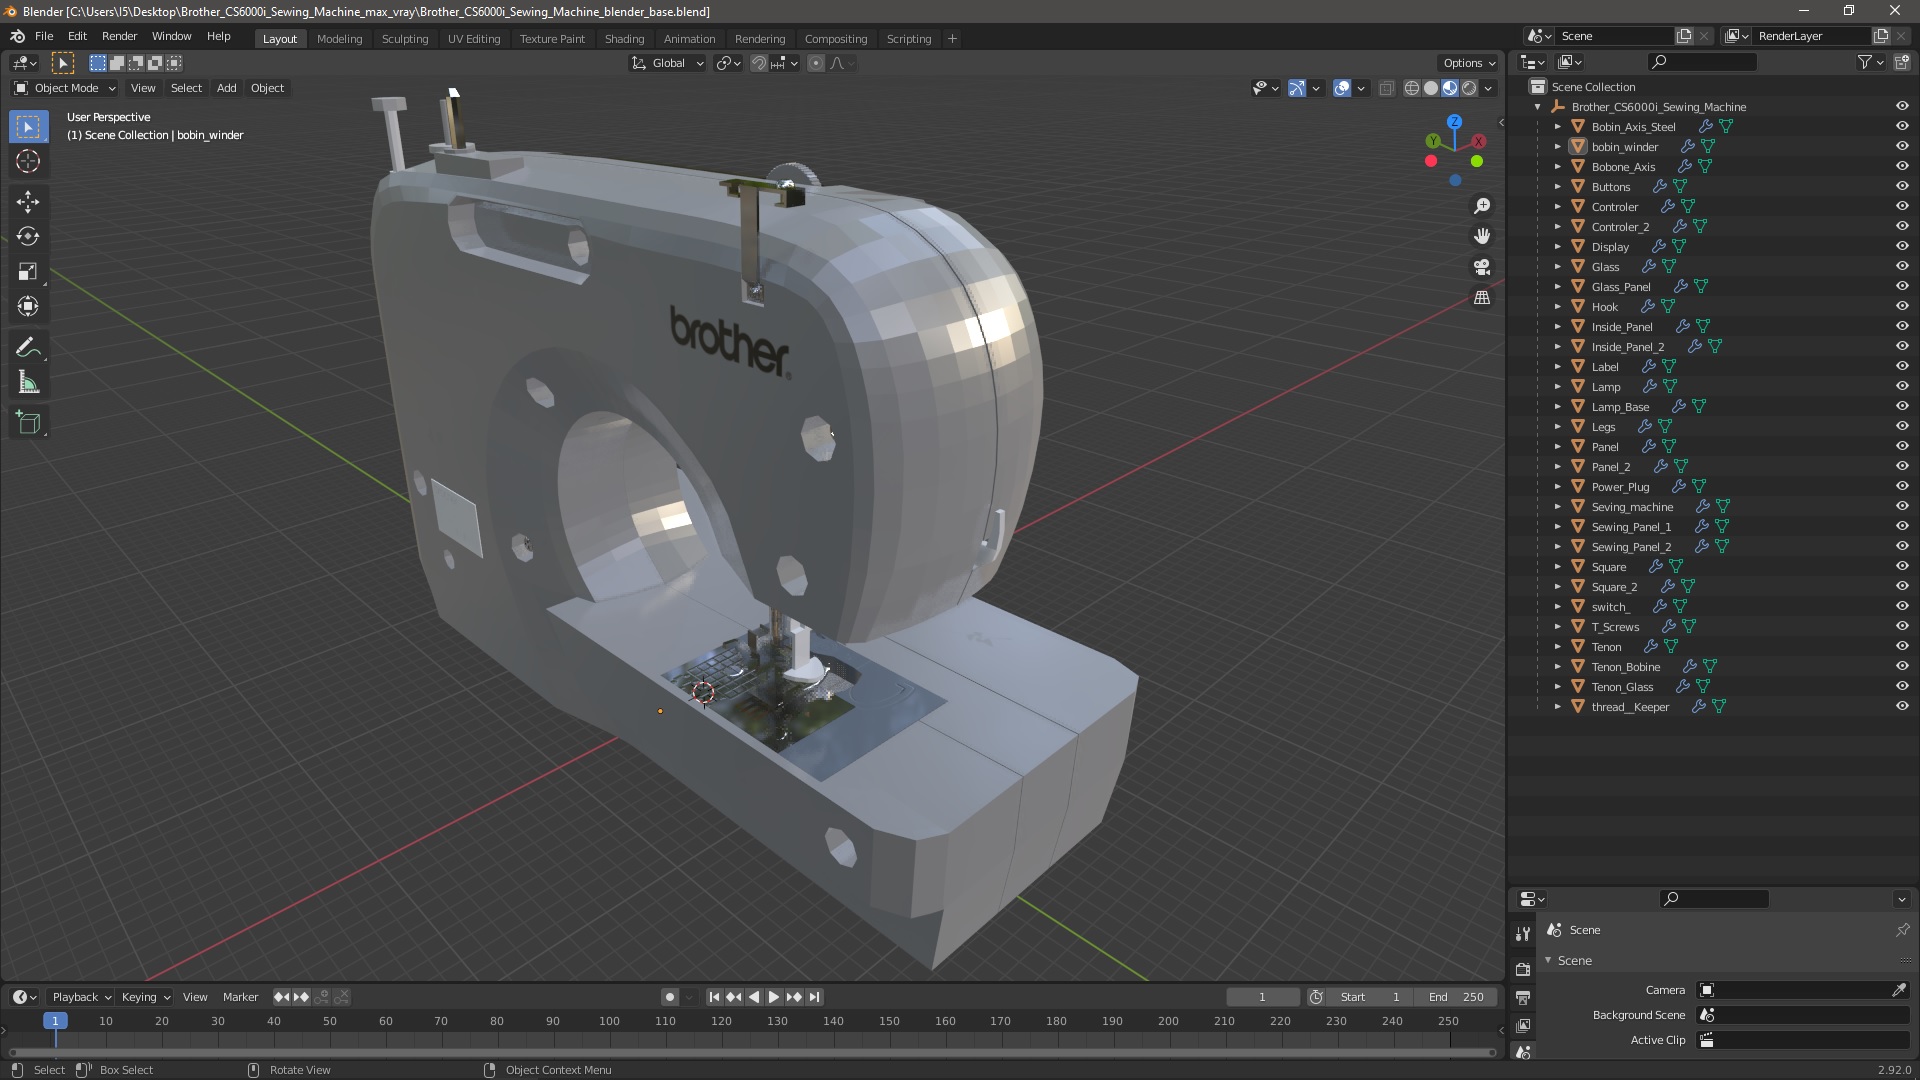Jump to the timeline end frame

point(815,997)
